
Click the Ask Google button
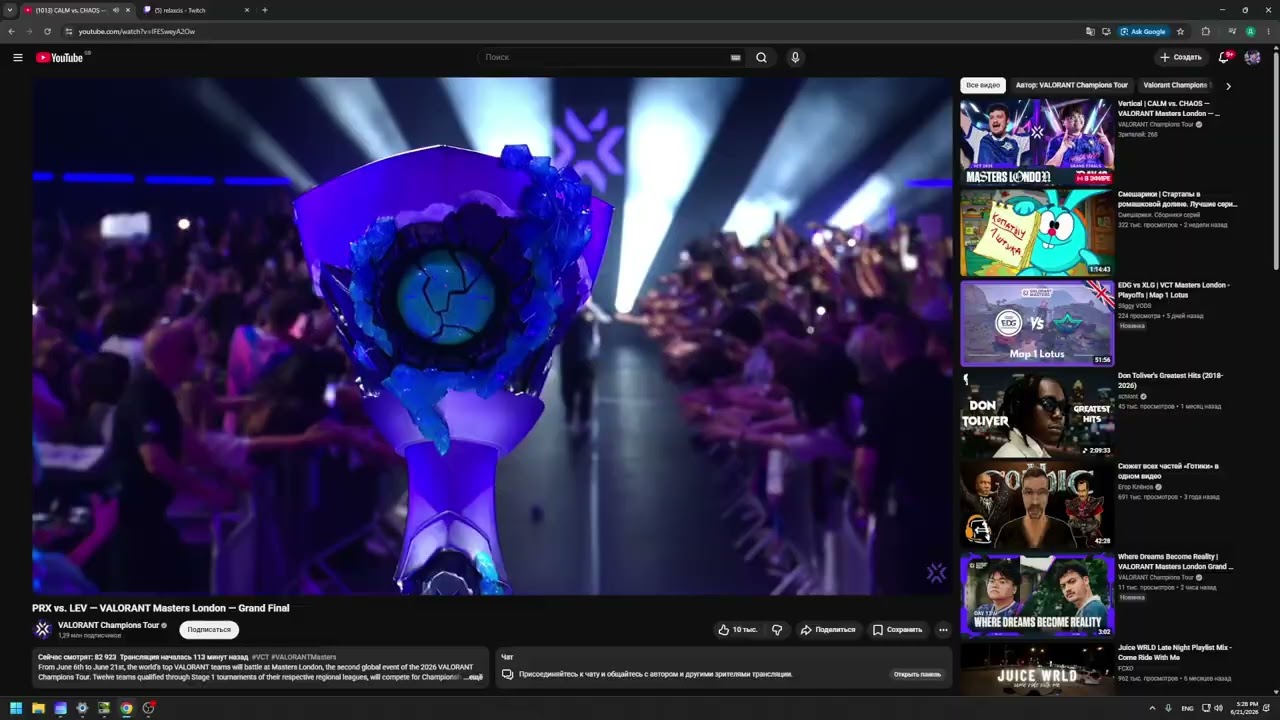[1143, 31]
